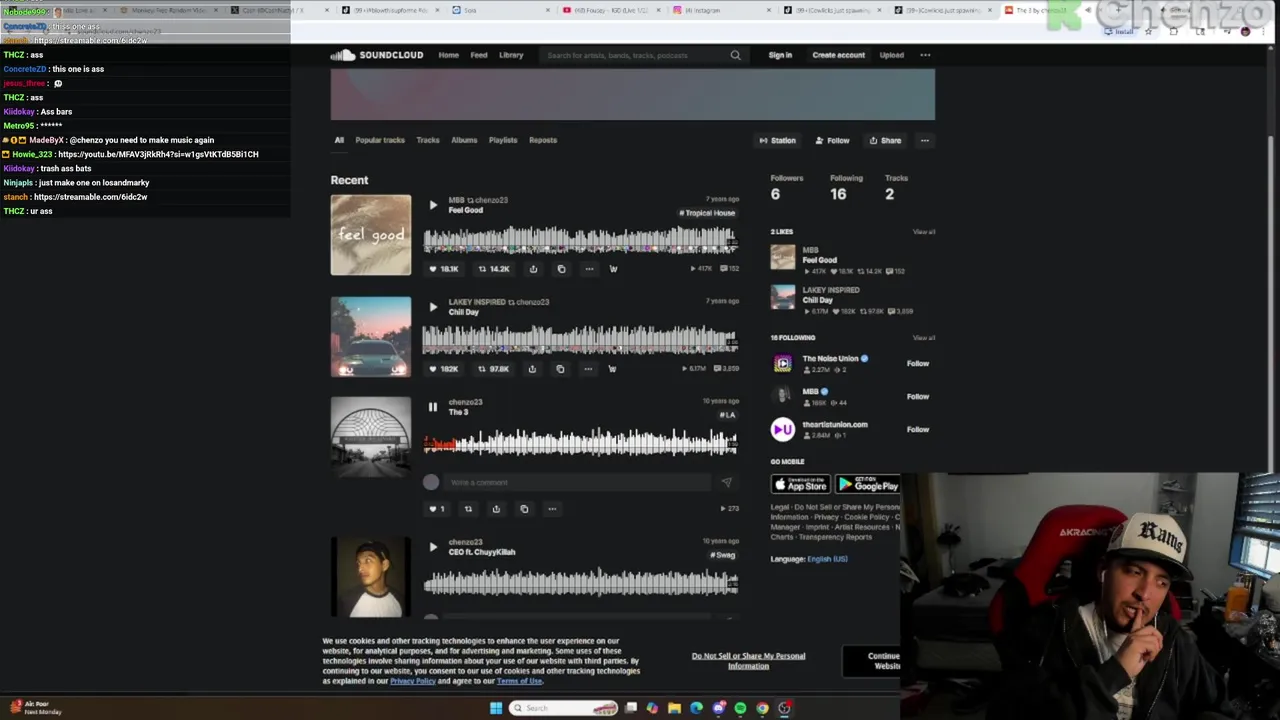Click Download on the App Store badge

click(800, 485)
